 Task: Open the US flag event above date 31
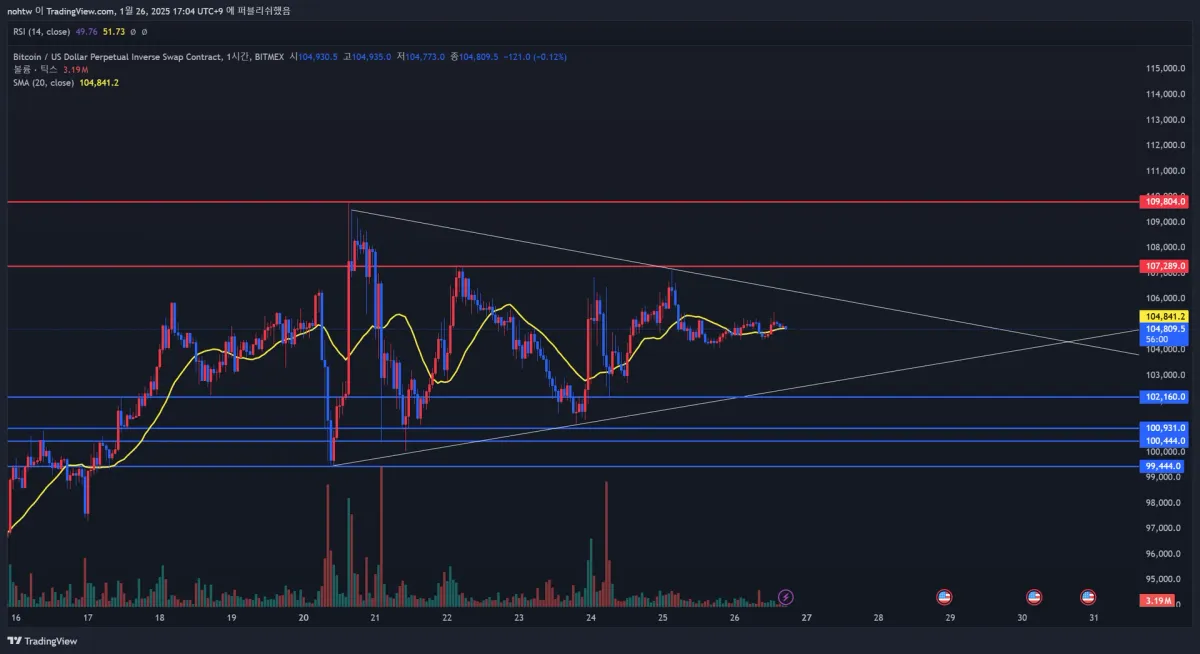click(1088, 597)
